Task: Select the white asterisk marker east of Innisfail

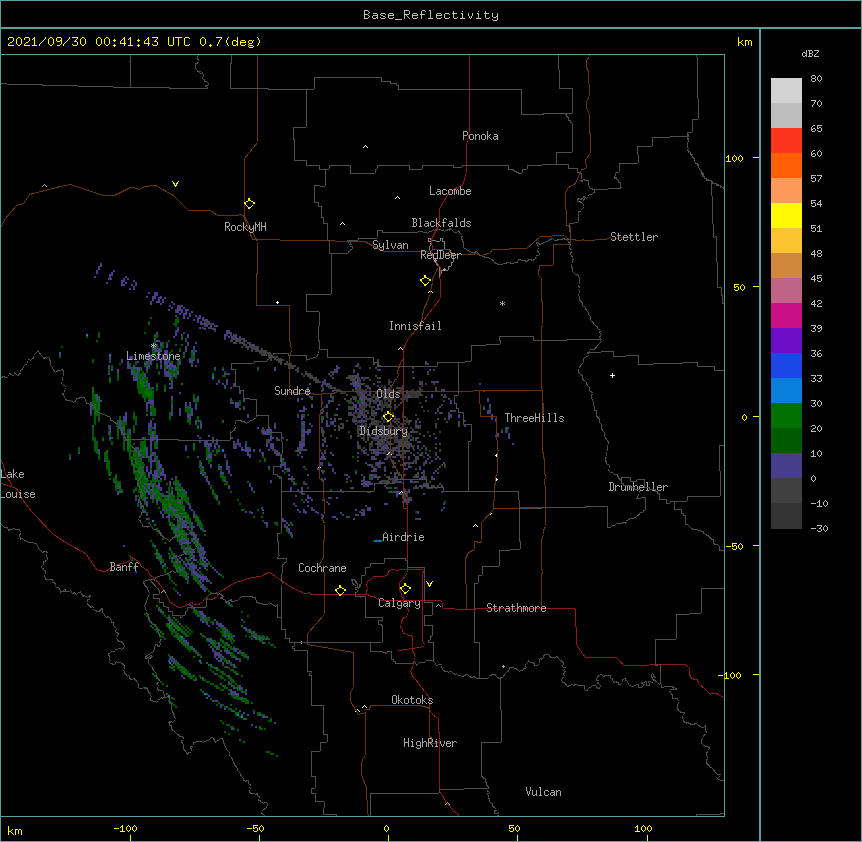Action: [502, 303]
